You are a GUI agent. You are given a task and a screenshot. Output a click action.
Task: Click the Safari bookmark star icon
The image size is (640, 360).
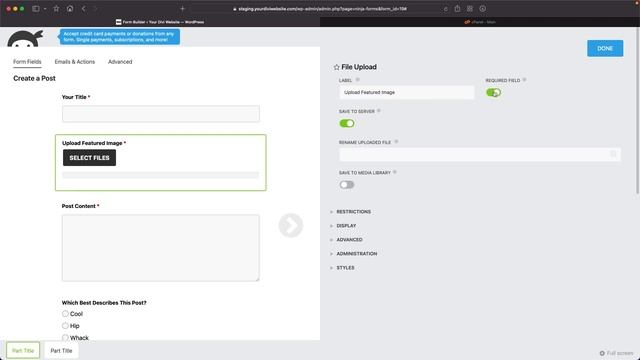pos(56,9)
